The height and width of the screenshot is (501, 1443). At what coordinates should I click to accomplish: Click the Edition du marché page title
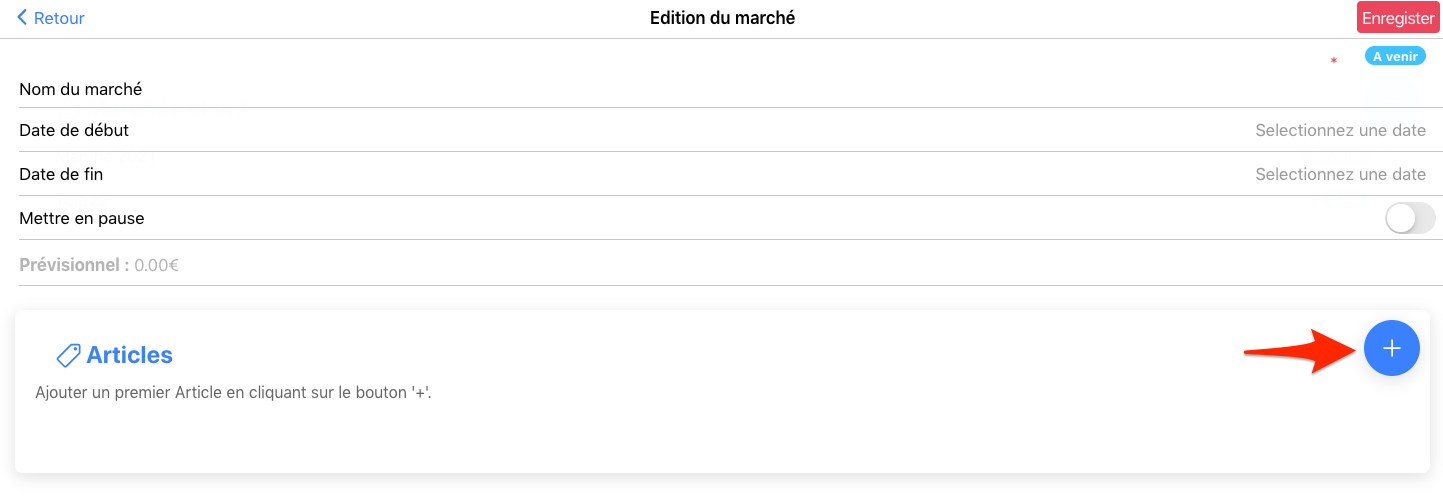(x=722, y=18)
